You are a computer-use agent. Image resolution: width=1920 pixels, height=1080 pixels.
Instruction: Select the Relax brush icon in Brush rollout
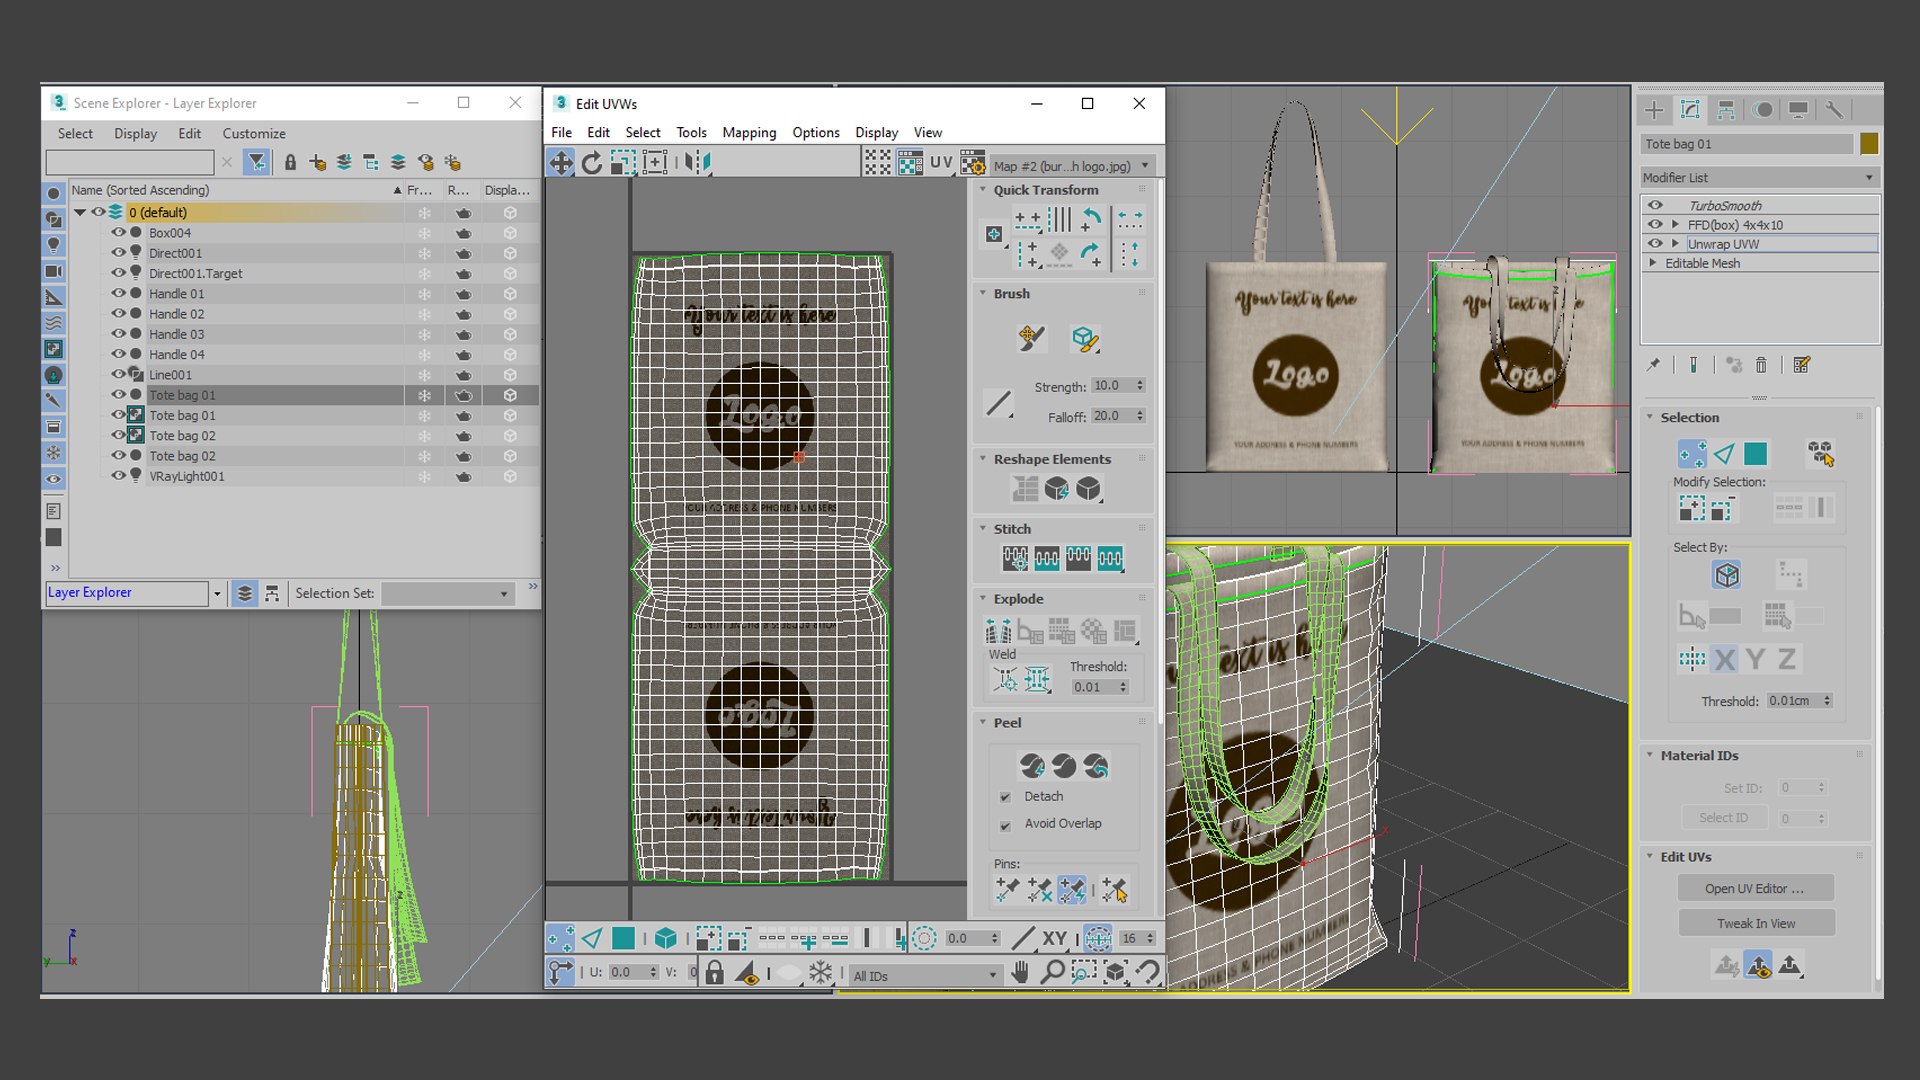pyautogui.click(x=1085, y=338)
